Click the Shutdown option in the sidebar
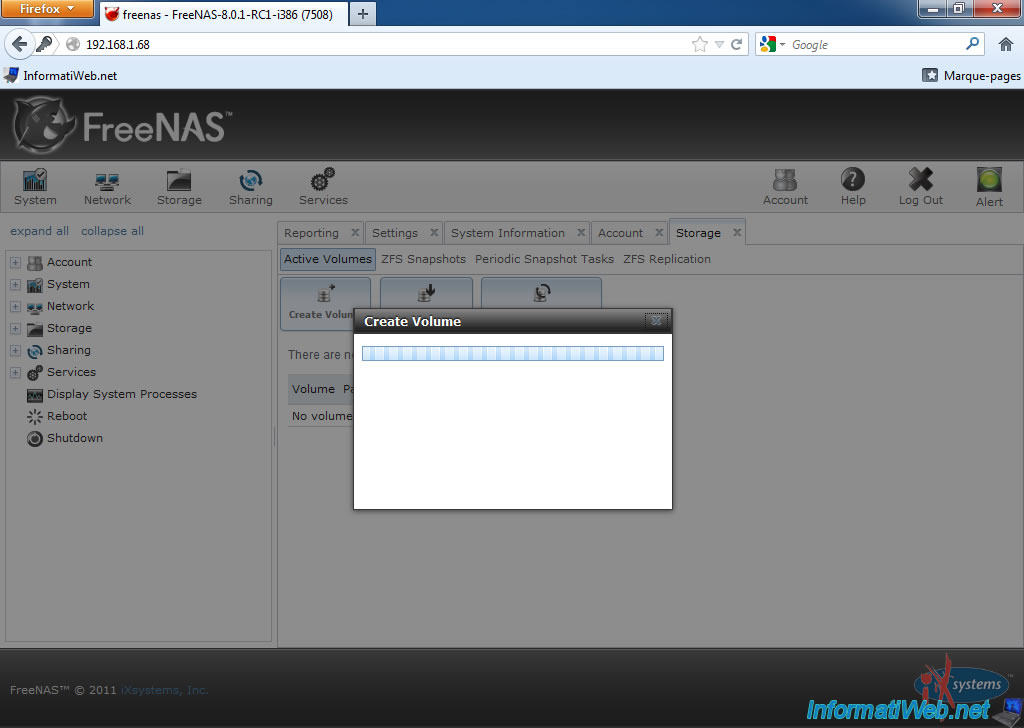 [72, 438]
